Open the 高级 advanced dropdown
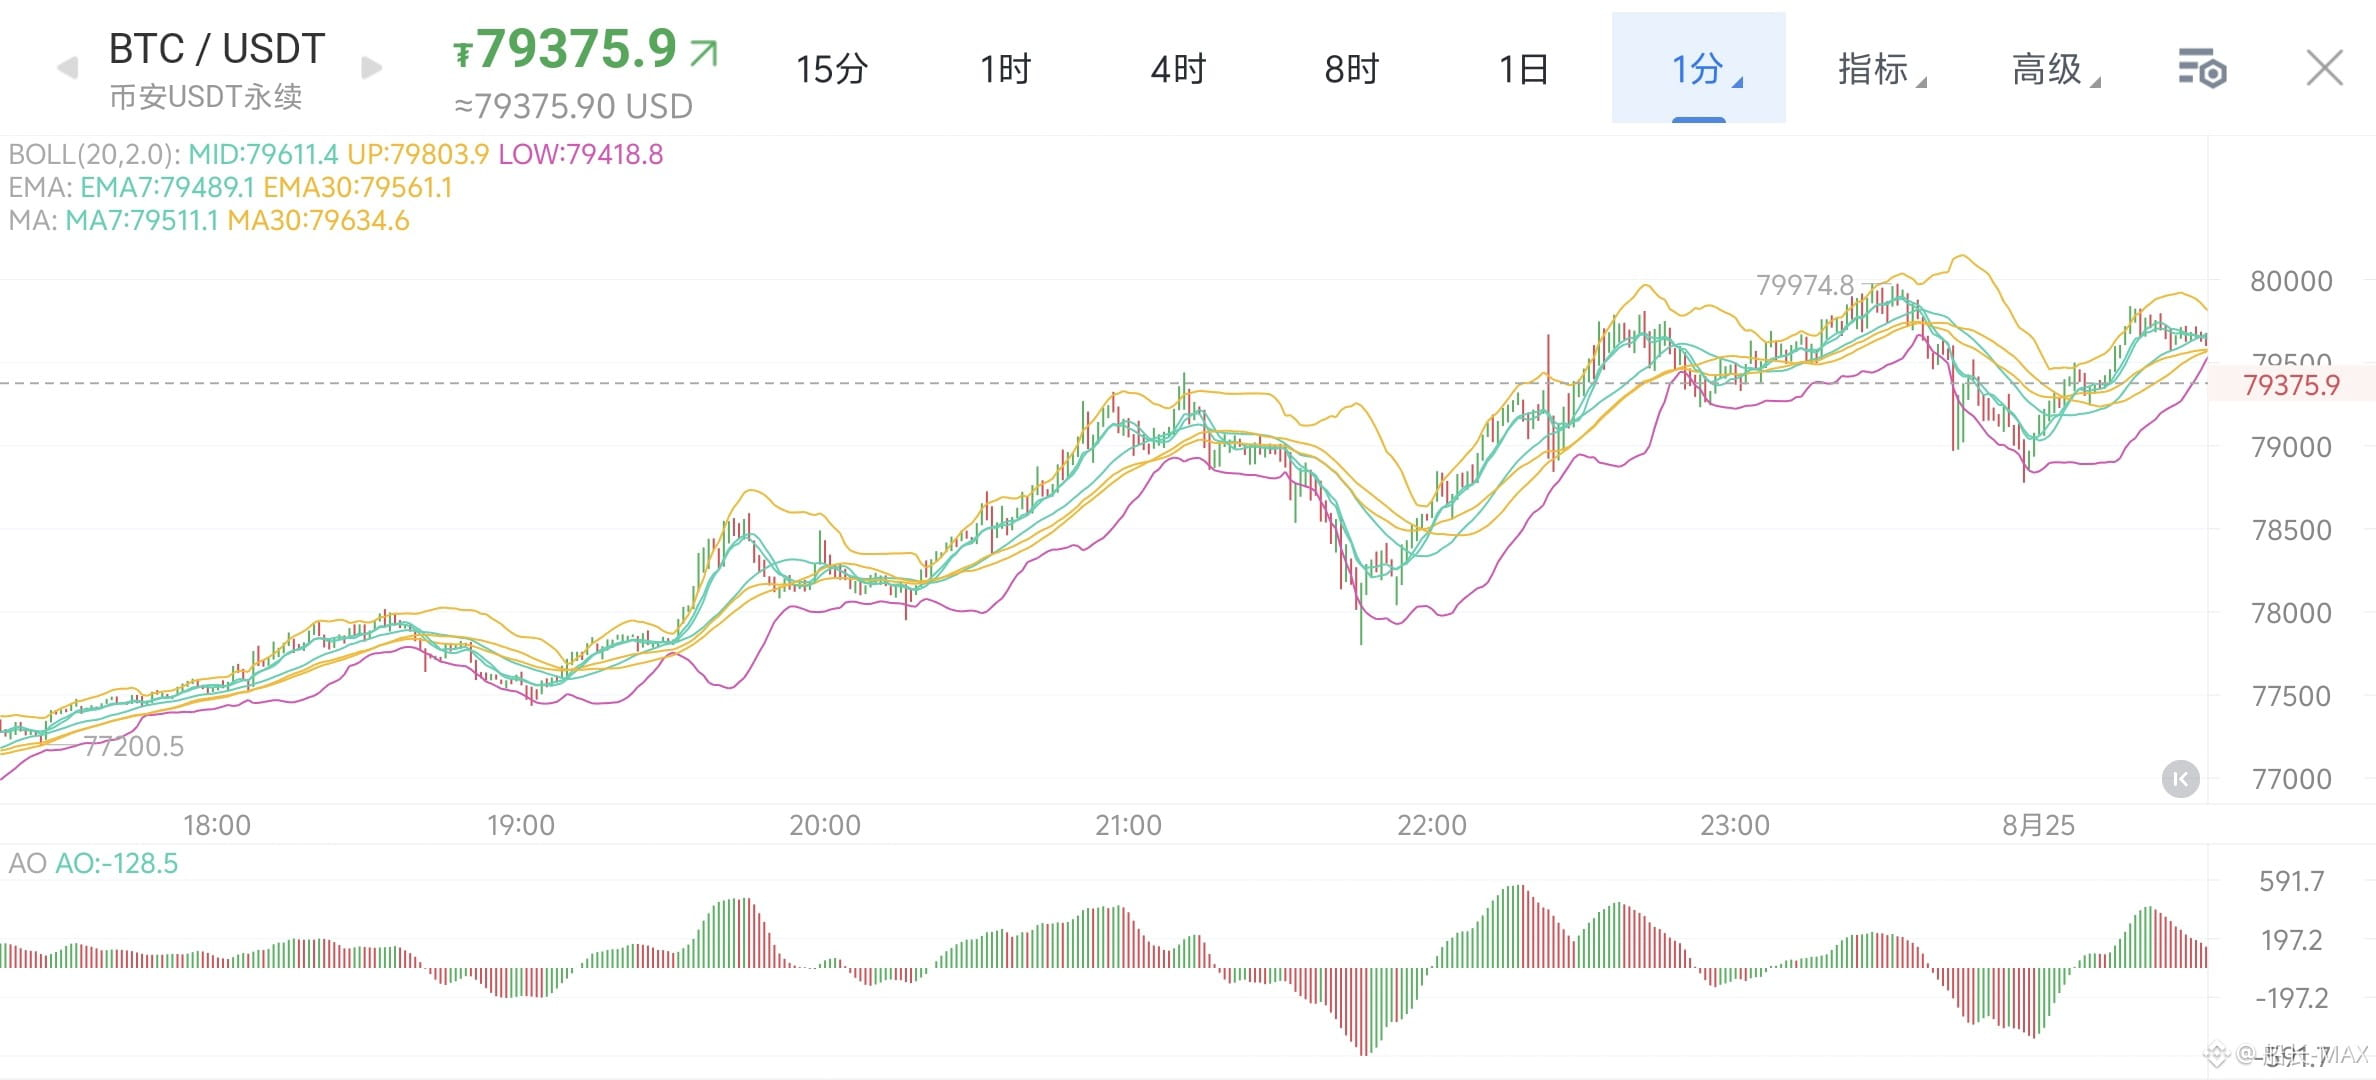The height and width of the screenshot is (1080, 2376). 2055,69
